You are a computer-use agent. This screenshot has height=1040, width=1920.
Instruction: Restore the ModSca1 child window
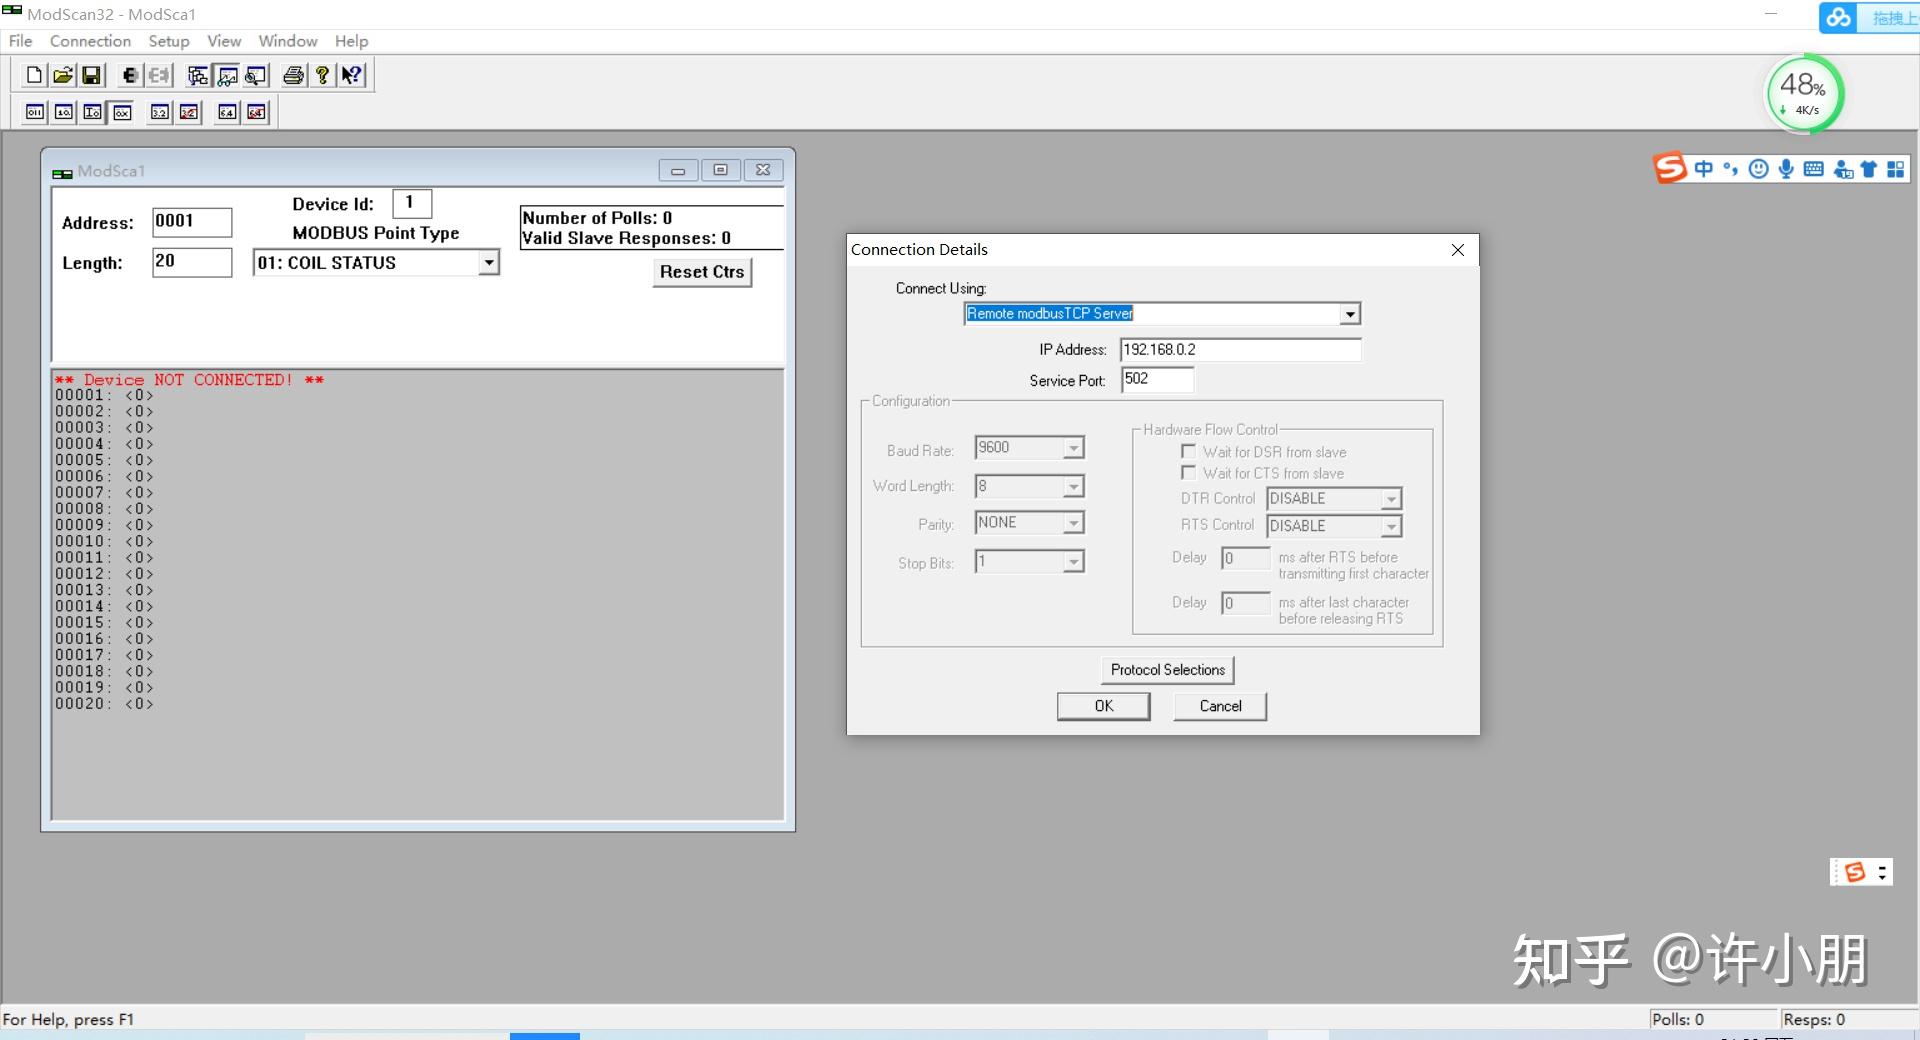coord(720,170)
